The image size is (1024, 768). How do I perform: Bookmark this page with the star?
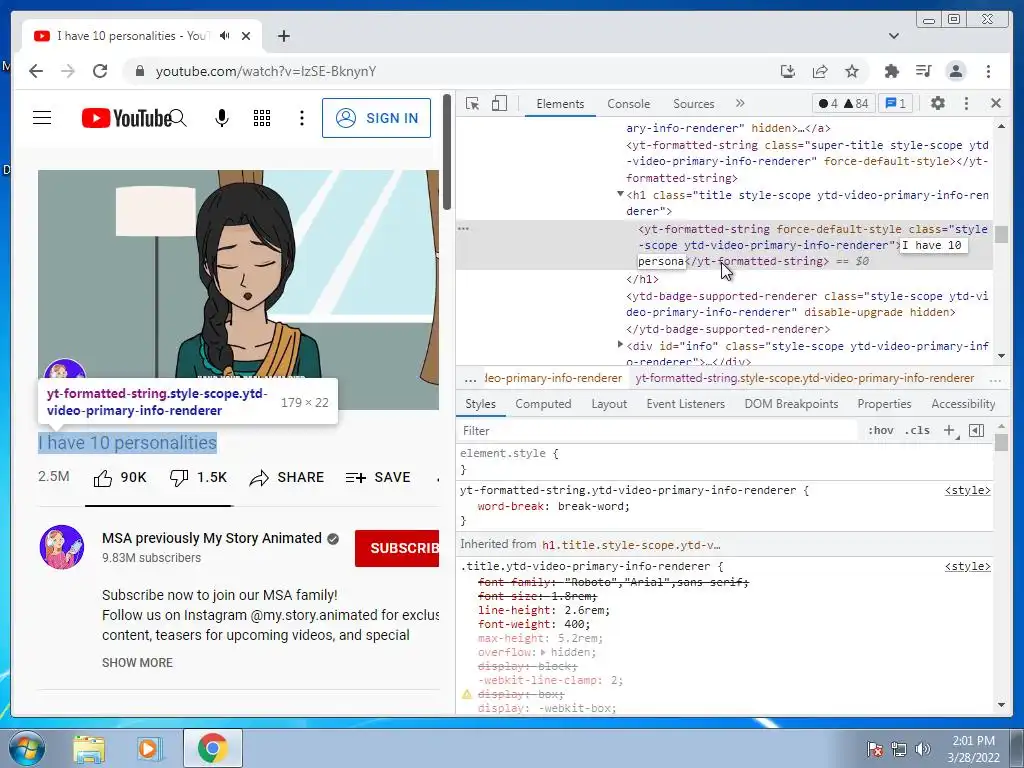852,71
